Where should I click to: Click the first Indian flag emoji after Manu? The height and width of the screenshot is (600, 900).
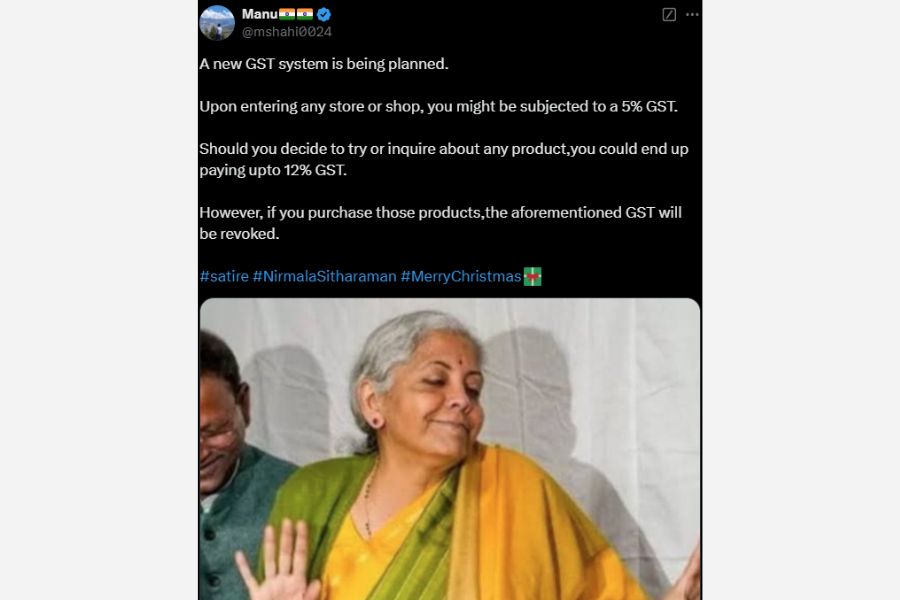click(287, 14)
